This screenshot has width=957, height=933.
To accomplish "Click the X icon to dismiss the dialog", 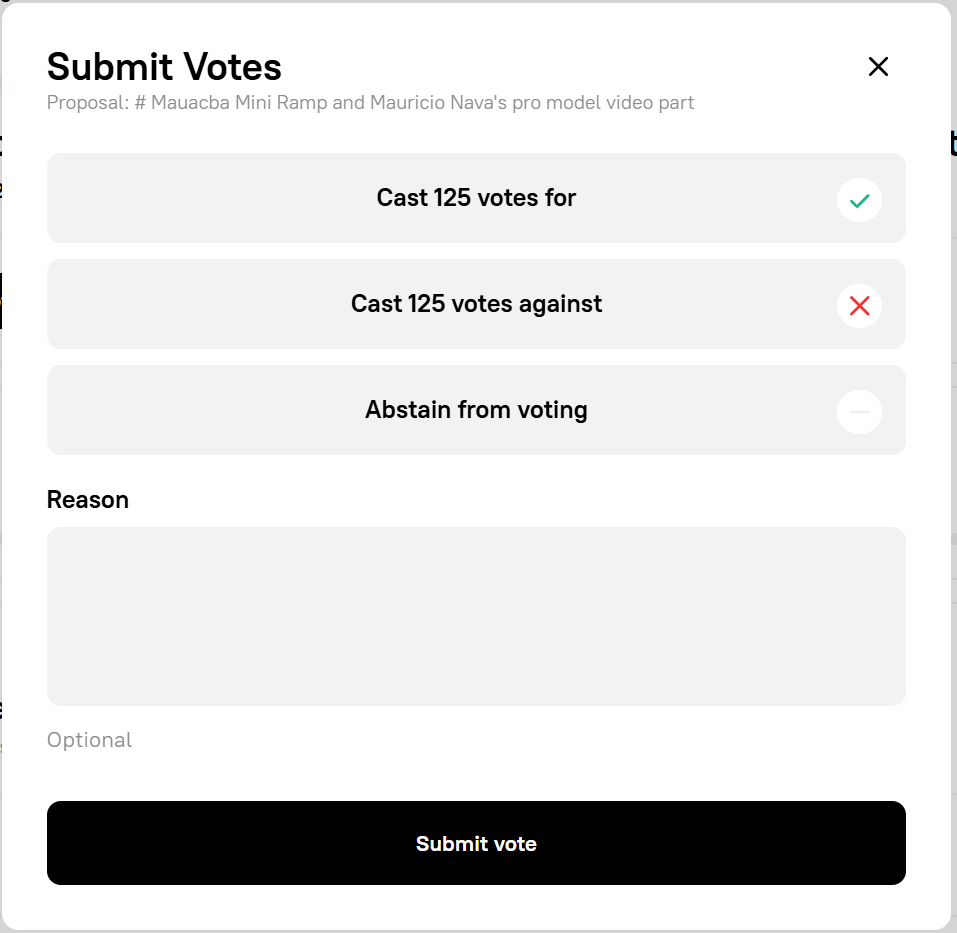I will coord(877,66).
